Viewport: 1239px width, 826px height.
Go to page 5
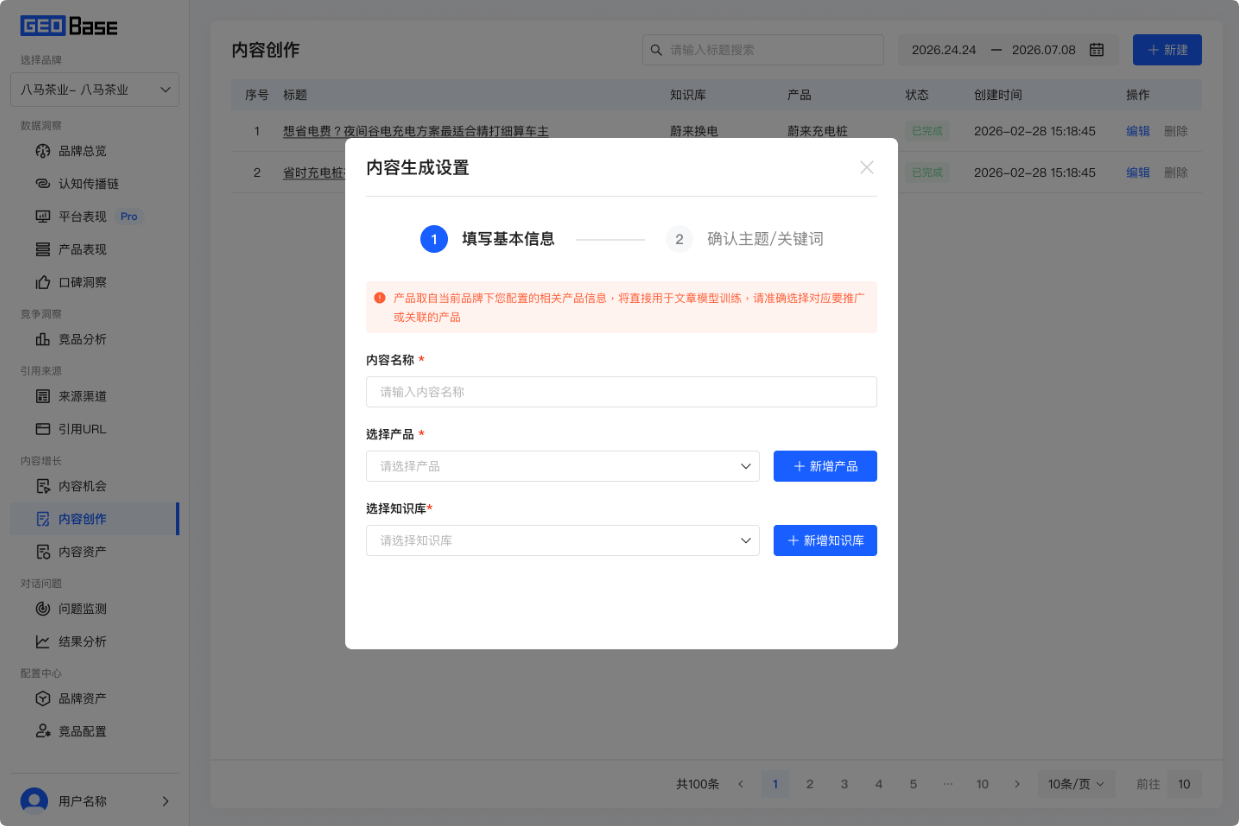pyautogui.click(x=913, y=784)
